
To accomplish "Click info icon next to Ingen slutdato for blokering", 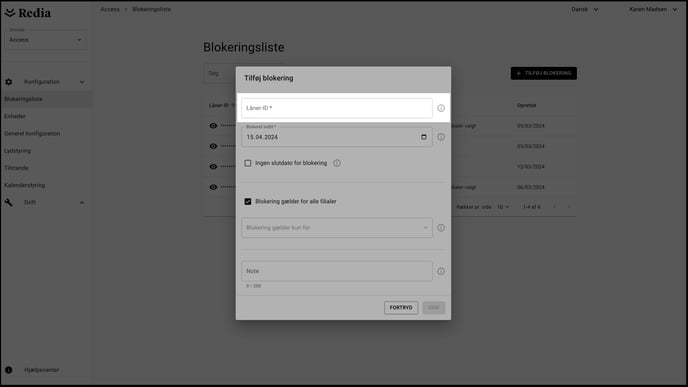I will tap(337, 163).
